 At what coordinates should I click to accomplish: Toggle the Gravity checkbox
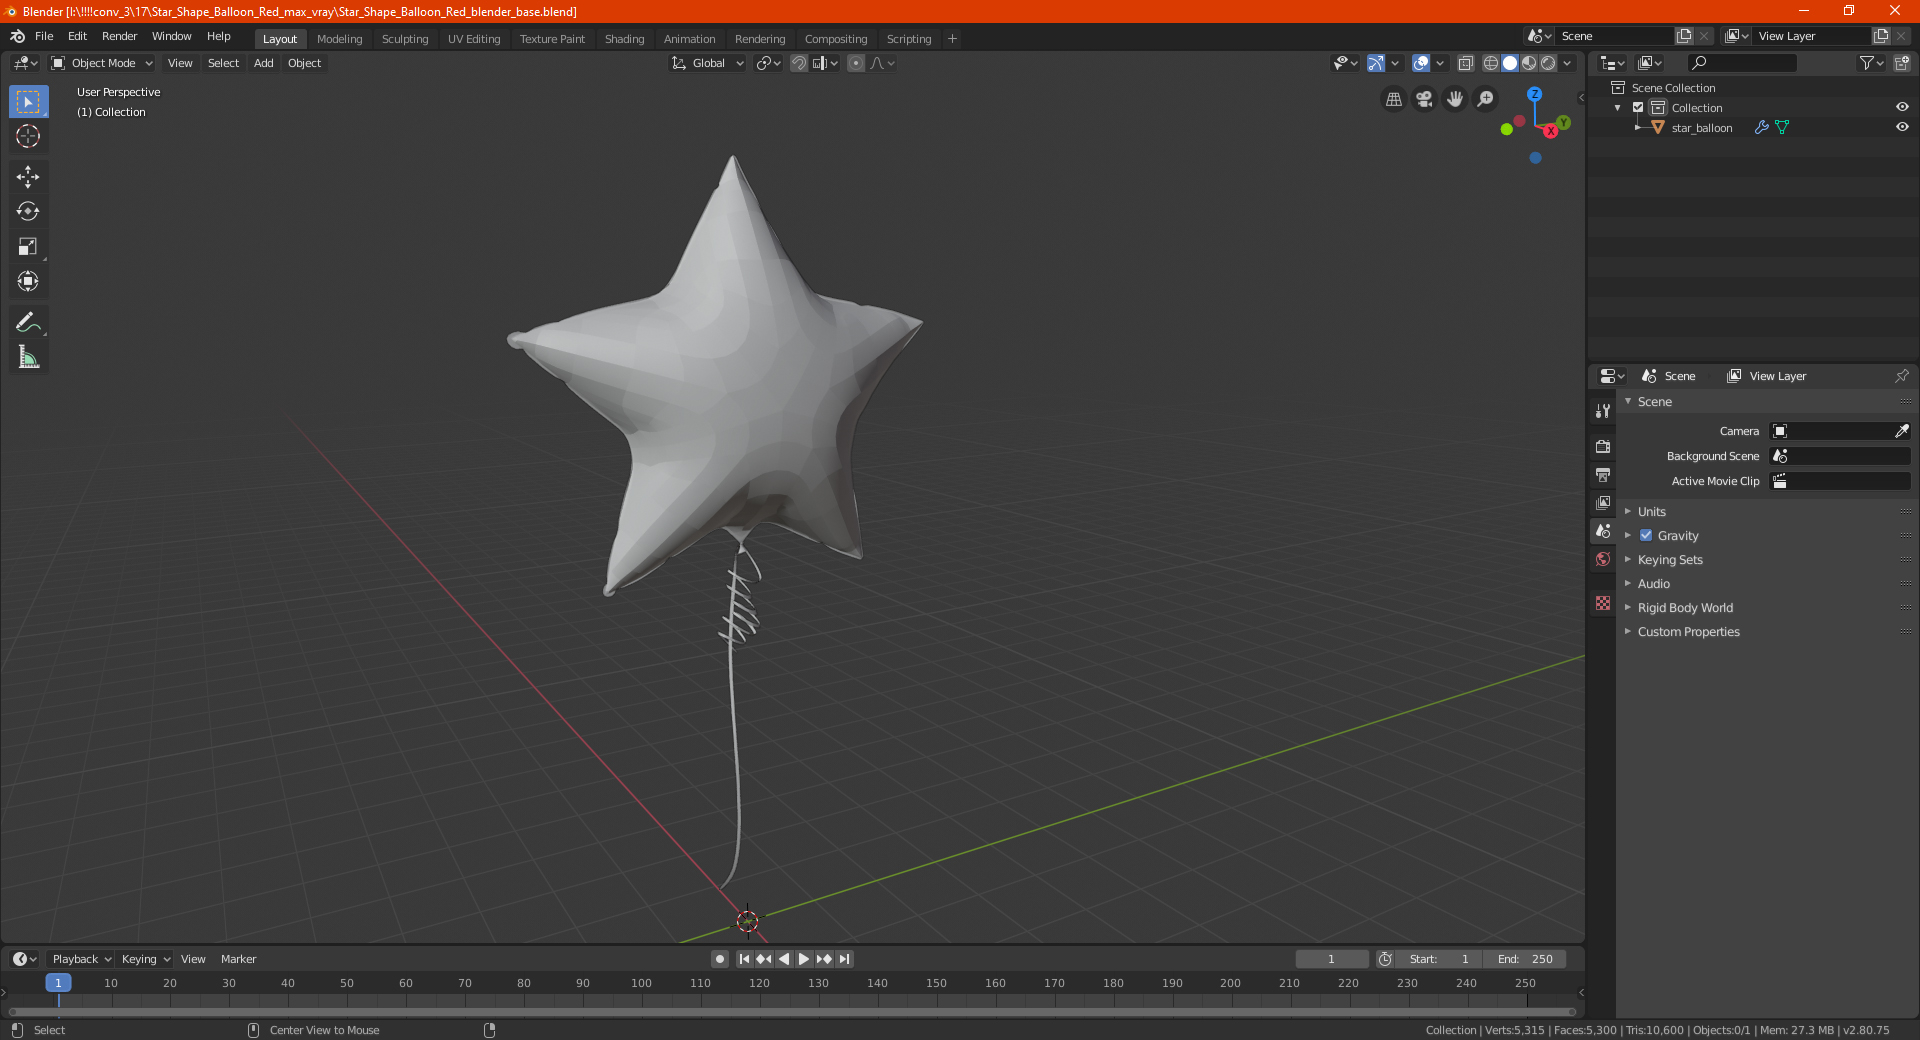click(x=1646, y=536)
